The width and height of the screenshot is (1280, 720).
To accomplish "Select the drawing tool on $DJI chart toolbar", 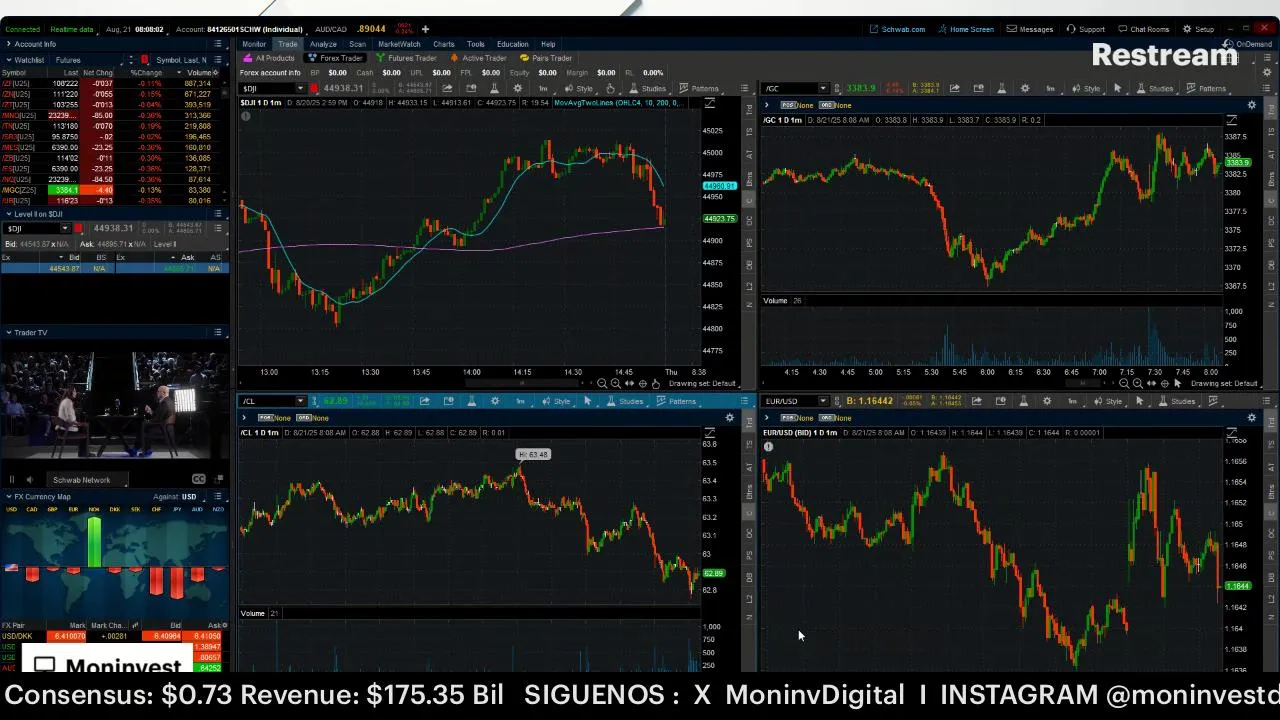I will (x=610, y=88).
